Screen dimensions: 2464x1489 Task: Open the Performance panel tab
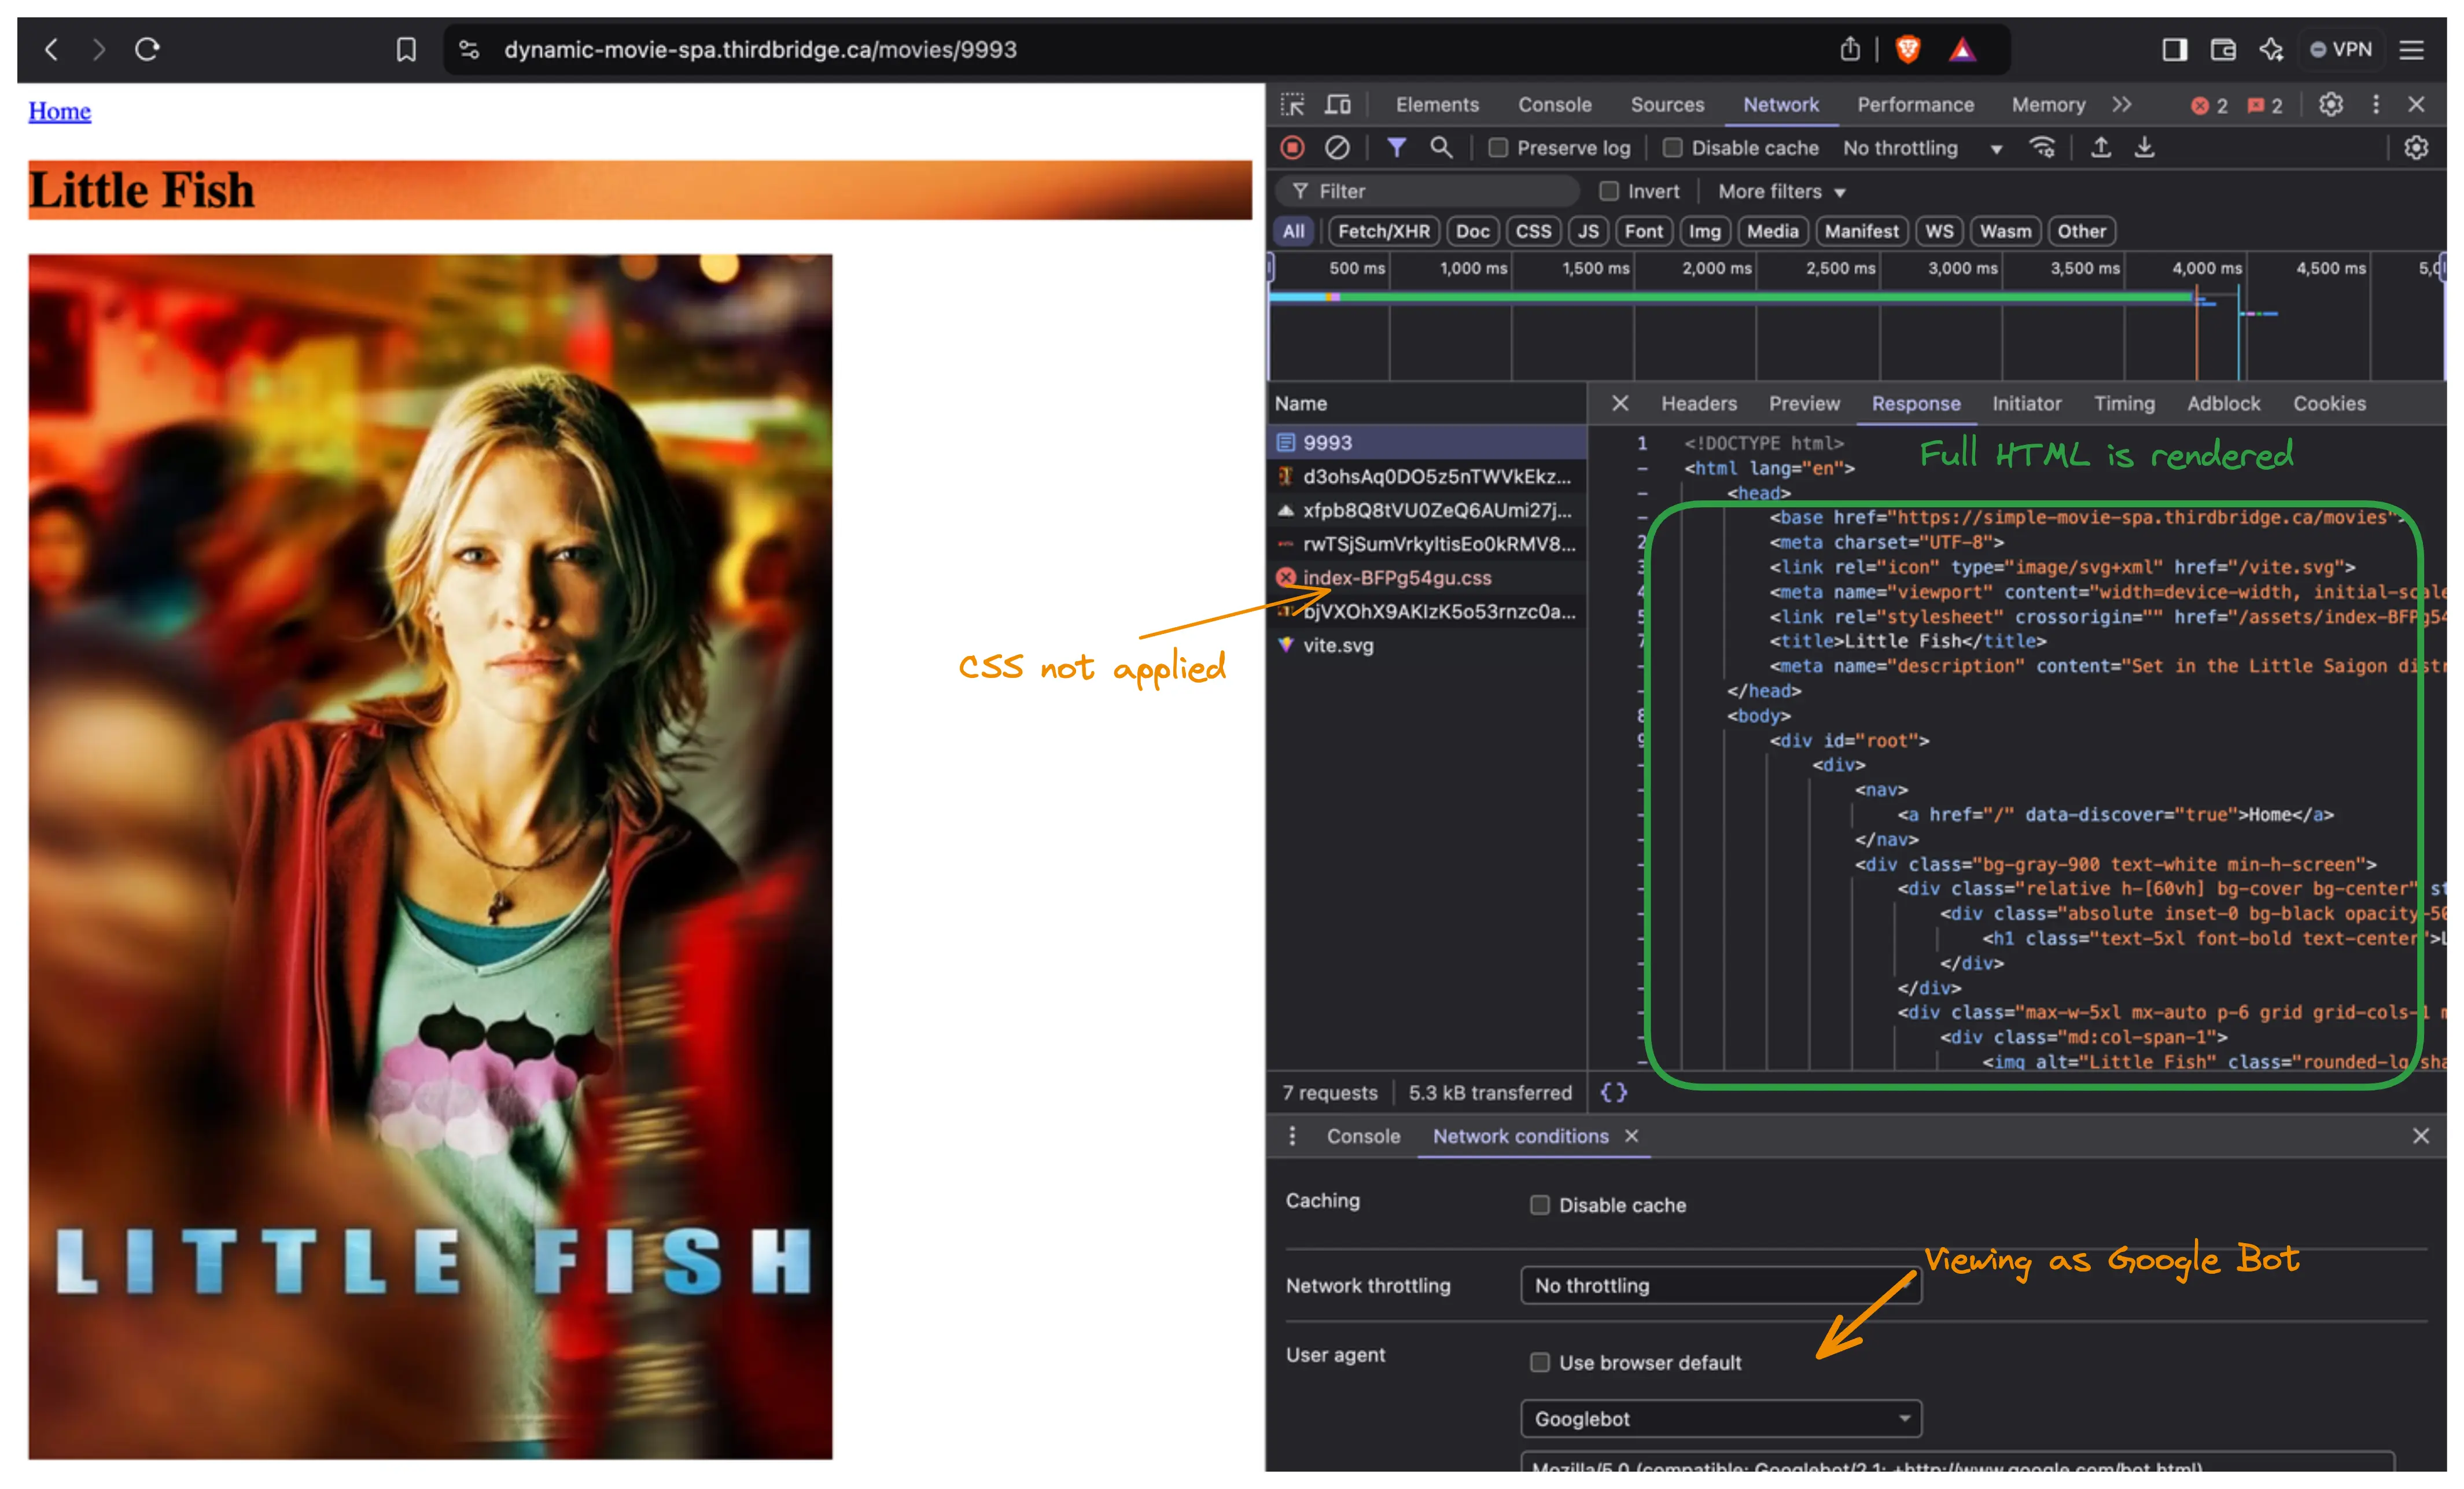[x=1915, y=104]
